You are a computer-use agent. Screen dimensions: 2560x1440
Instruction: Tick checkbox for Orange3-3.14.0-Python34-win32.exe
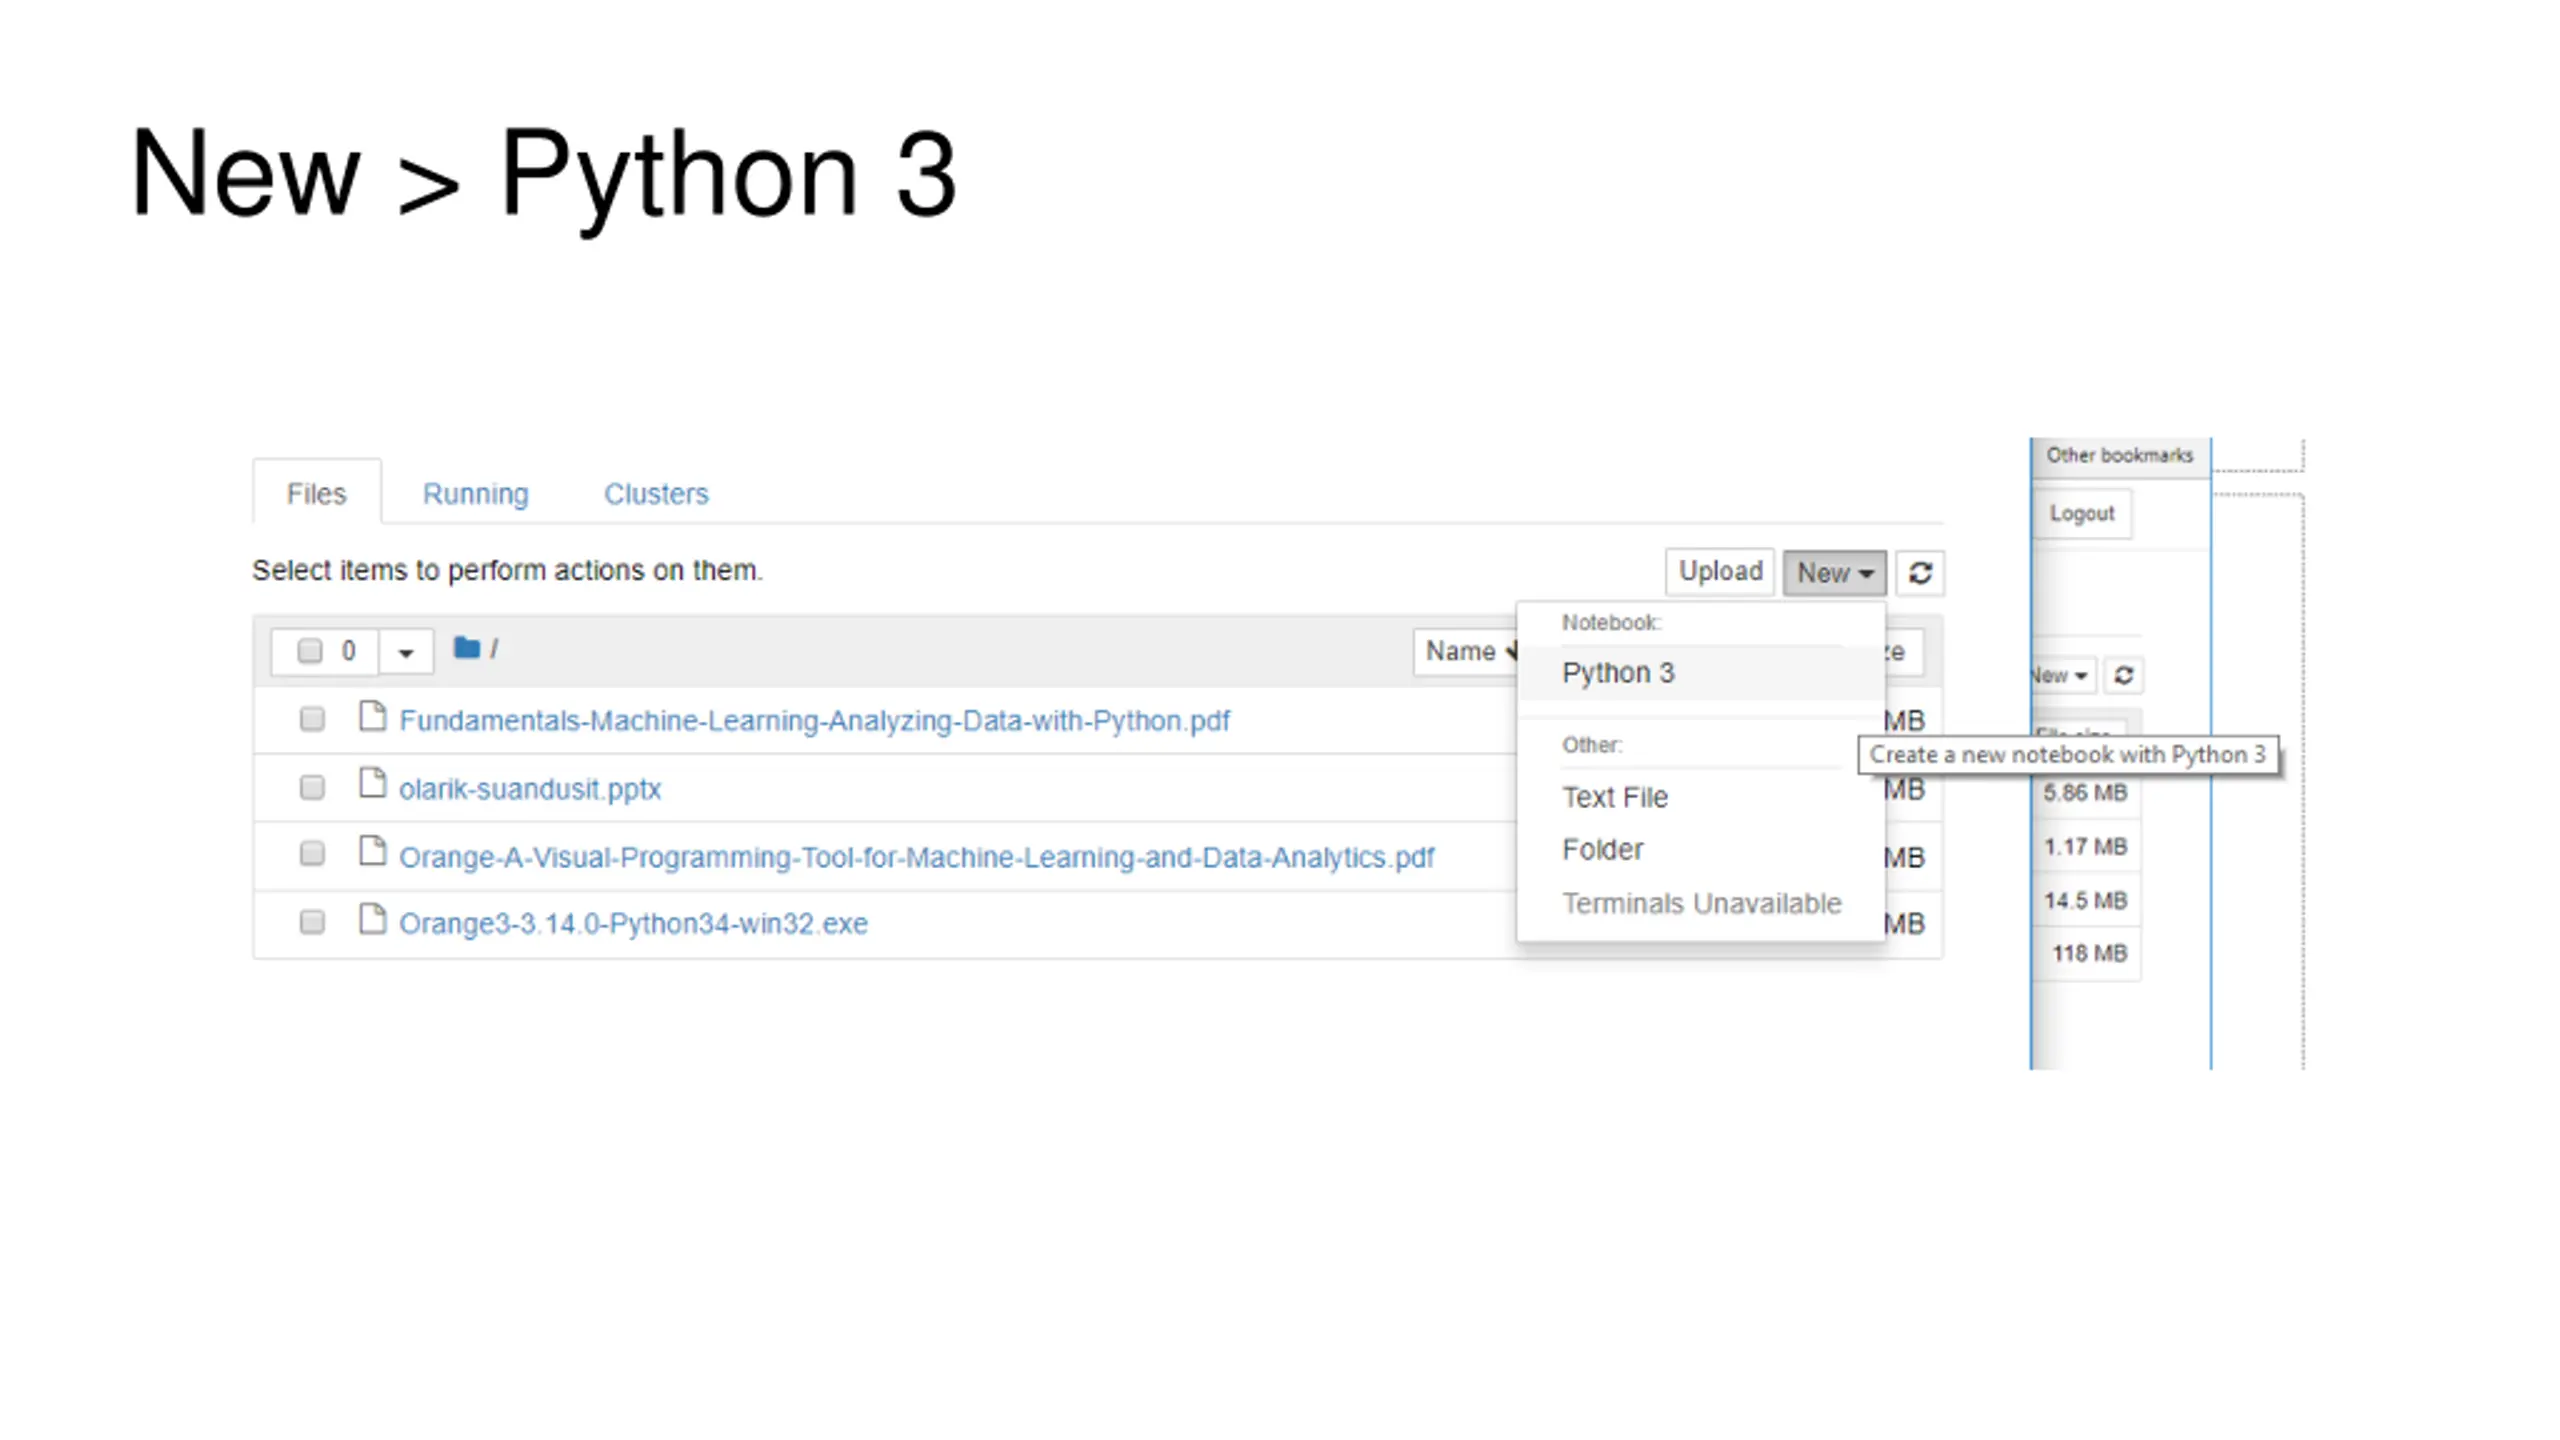coord(312,922)
